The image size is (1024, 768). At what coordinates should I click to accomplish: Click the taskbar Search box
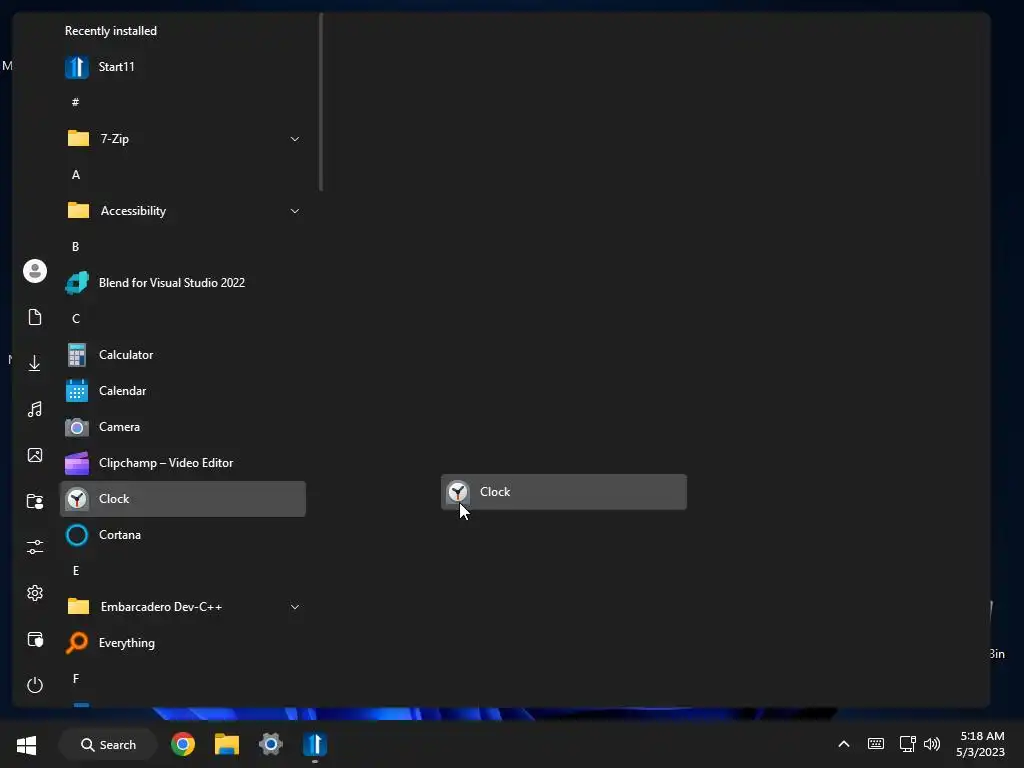108,744
